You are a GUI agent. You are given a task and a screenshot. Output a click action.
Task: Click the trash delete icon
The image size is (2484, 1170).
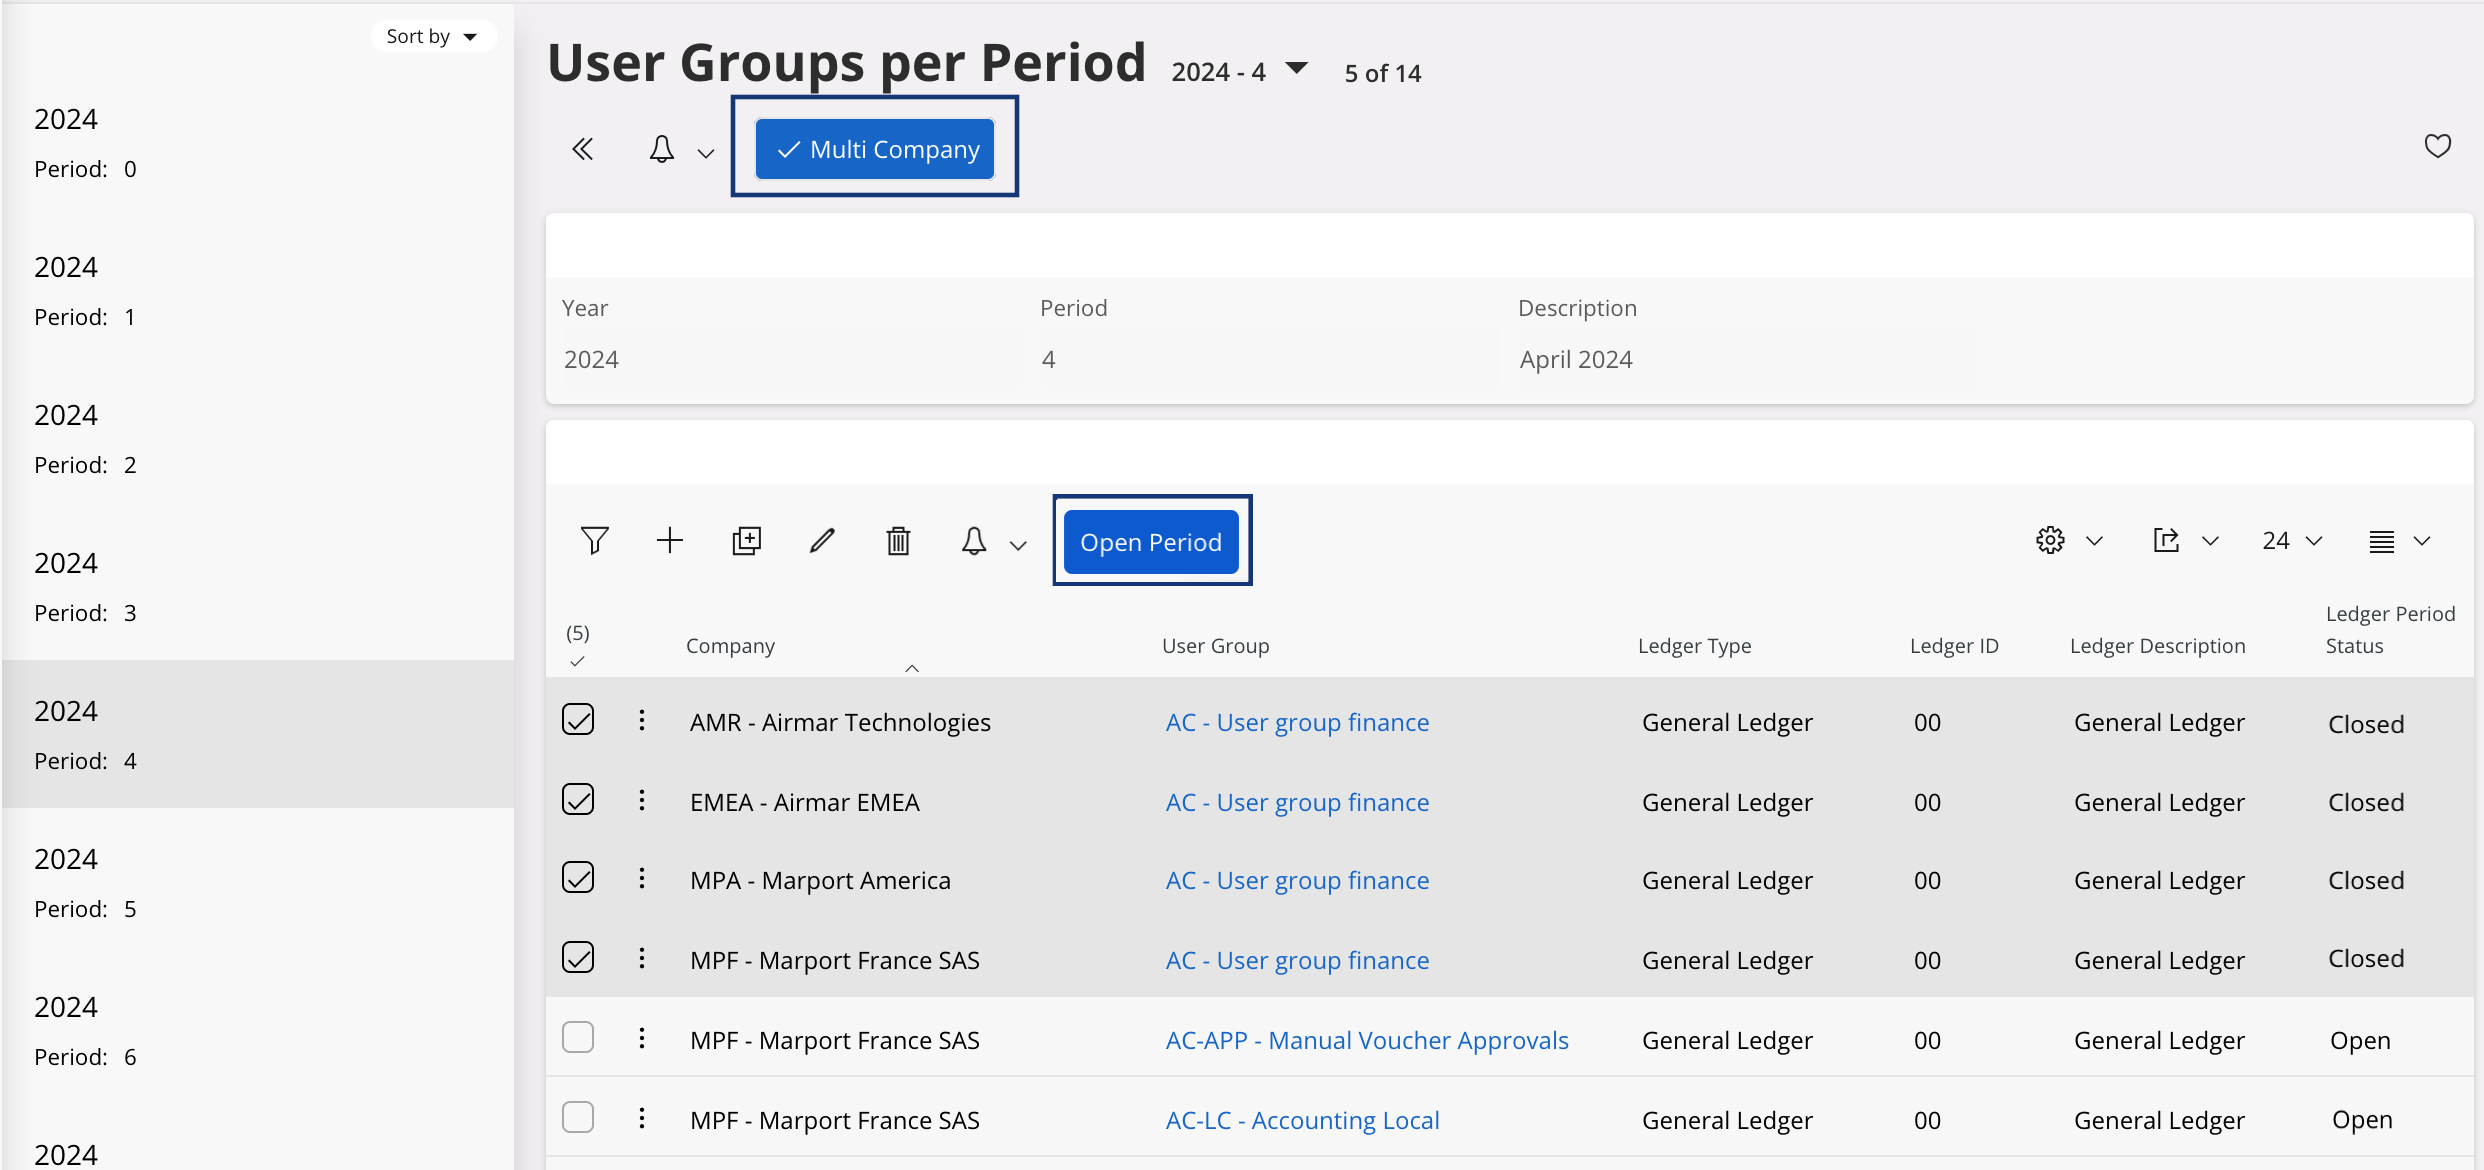click(x=898, y=541)
